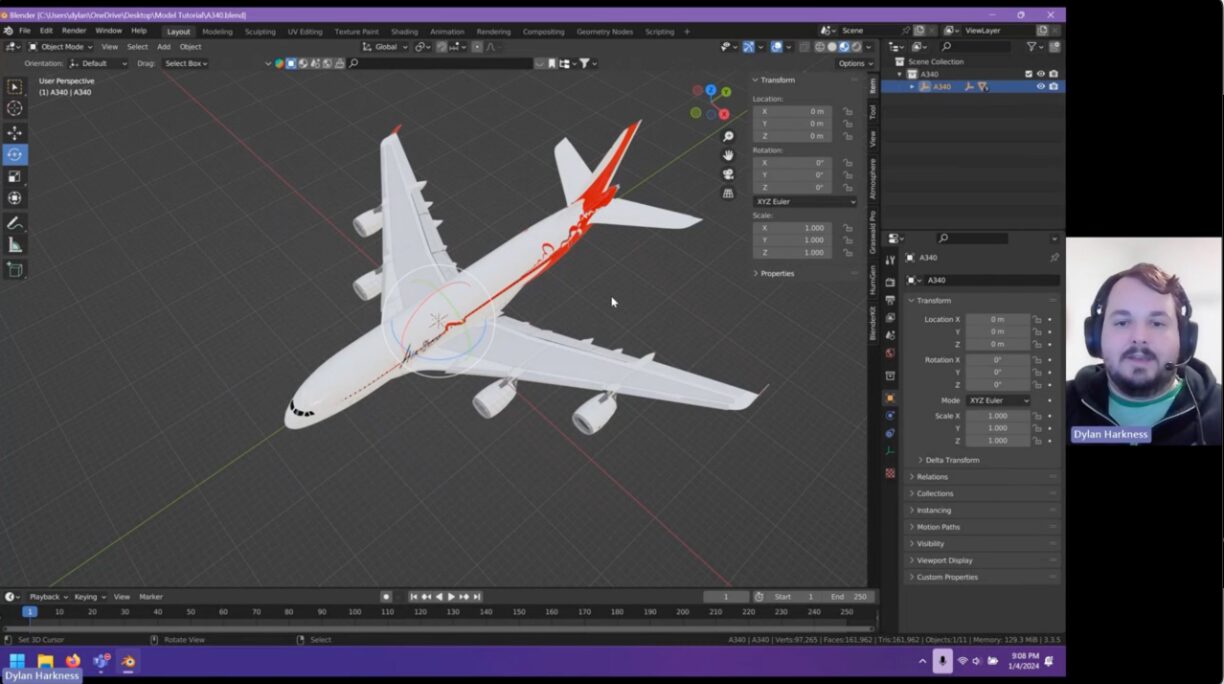Switch to the Shading workspace tab

coord(404,31)
